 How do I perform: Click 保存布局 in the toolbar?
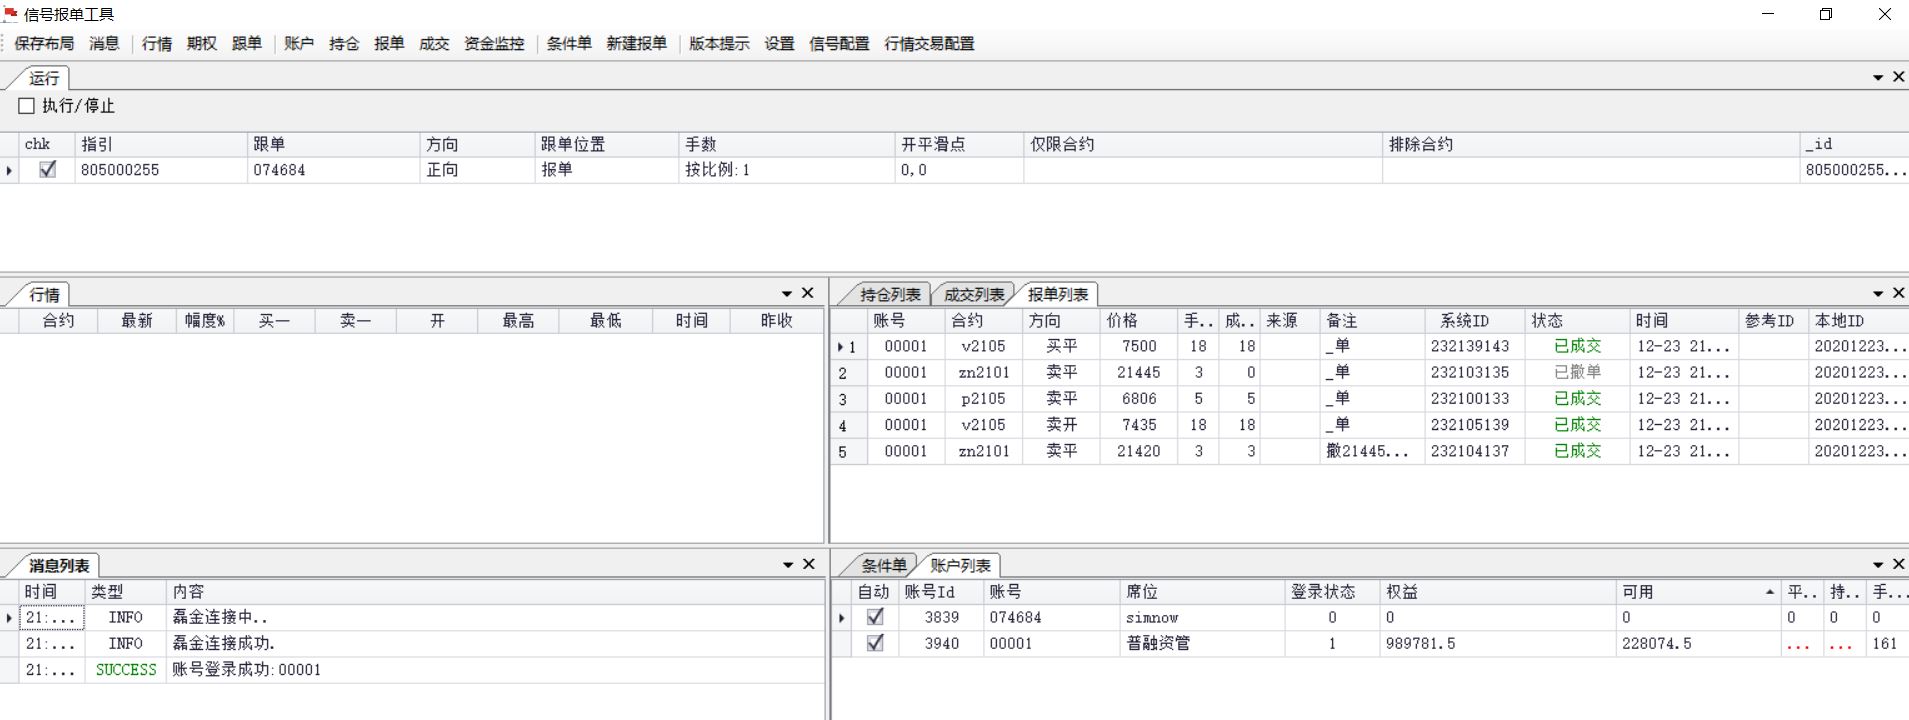click(x=44, y=43)
